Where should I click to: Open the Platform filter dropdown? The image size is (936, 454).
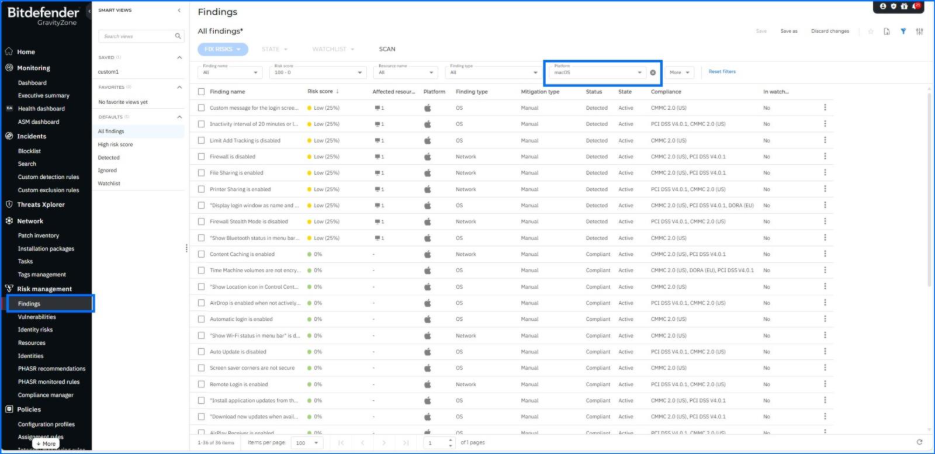(597, 72)
